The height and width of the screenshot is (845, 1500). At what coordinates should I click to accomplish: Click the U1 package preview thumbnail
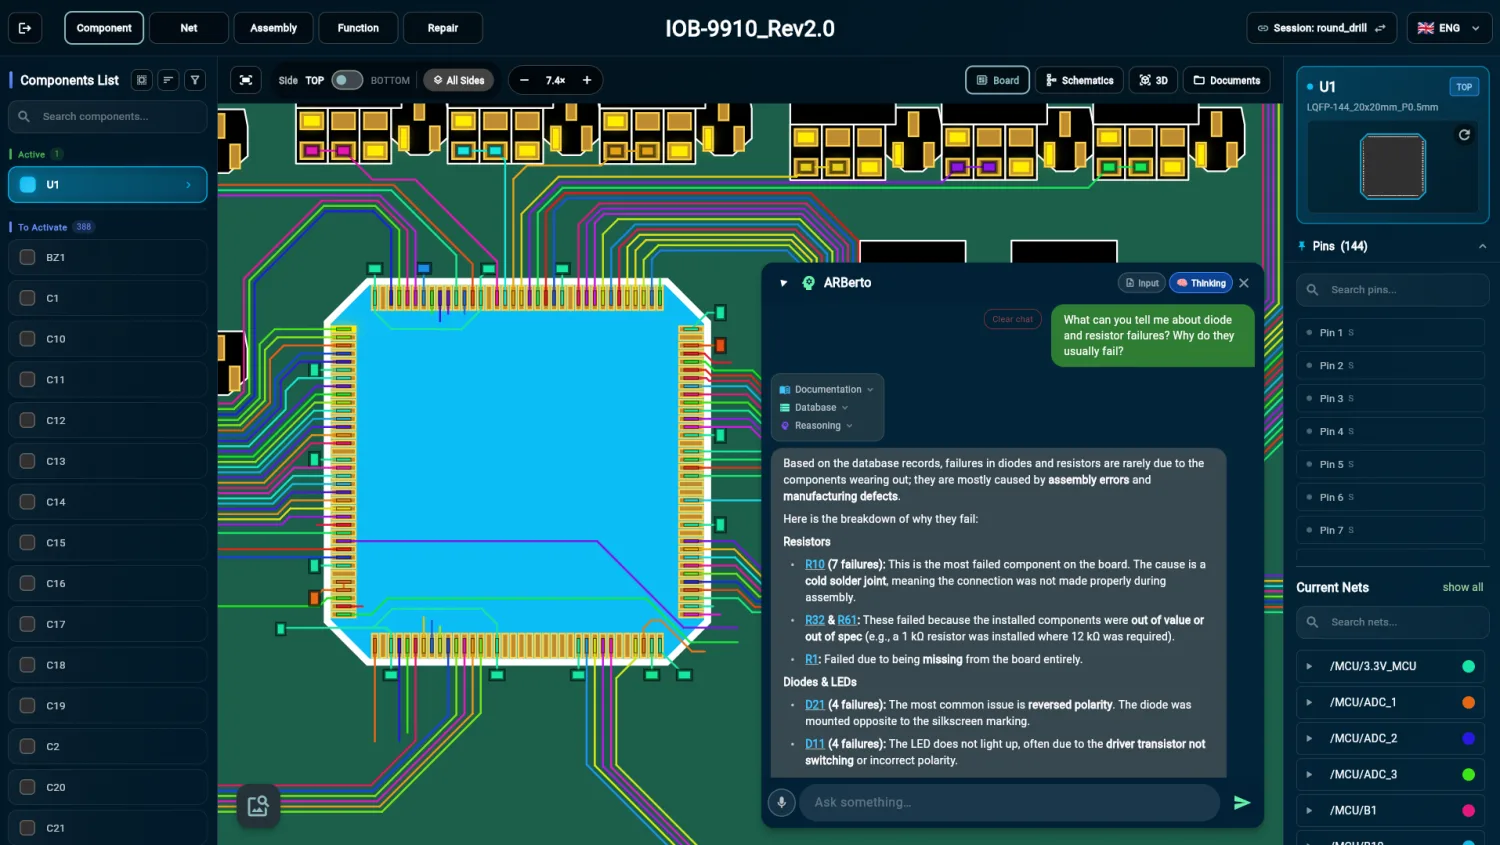[x=1393, y=166]
